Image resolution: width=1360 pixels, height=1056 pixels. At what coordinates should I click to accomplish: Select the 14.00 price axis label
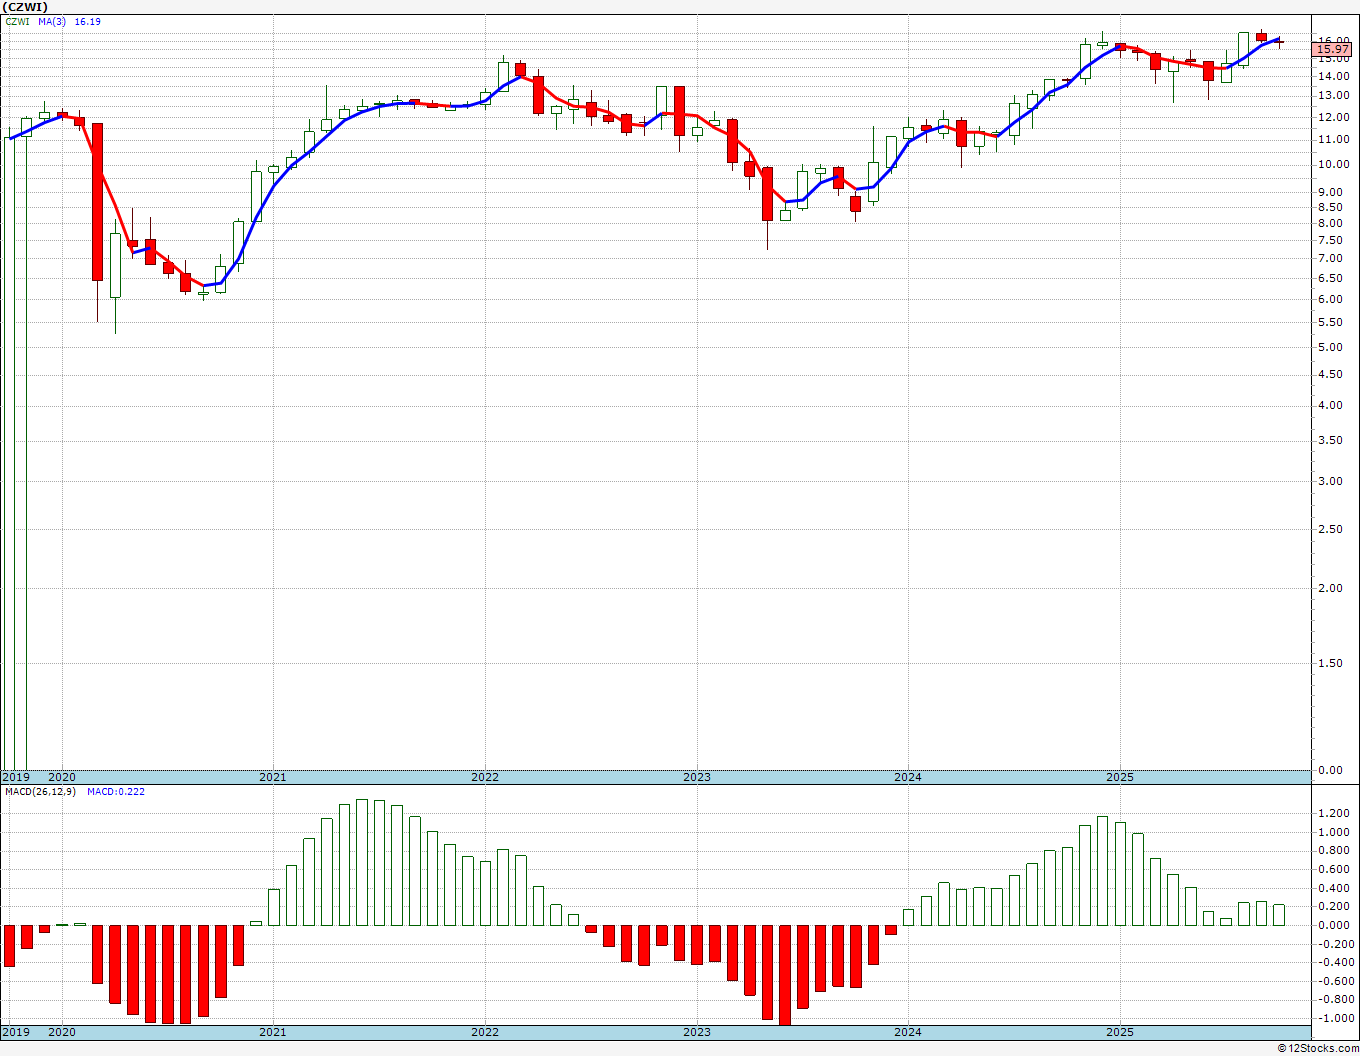click(1334, 75)
